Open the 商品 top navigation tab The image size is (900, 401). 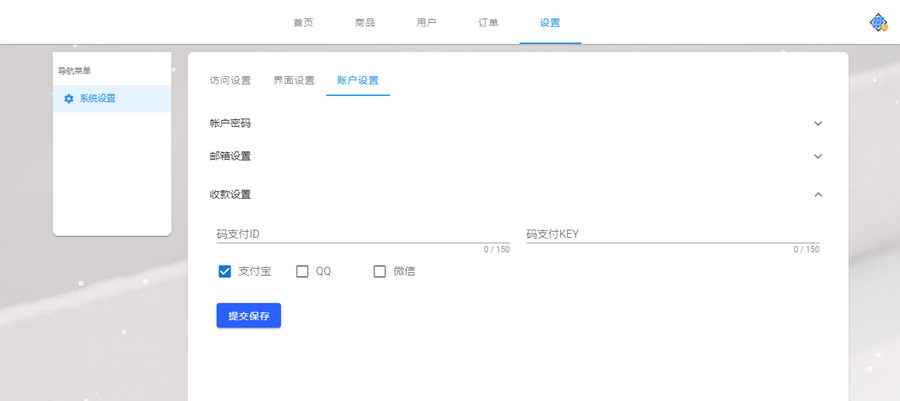tap(365, 22)
